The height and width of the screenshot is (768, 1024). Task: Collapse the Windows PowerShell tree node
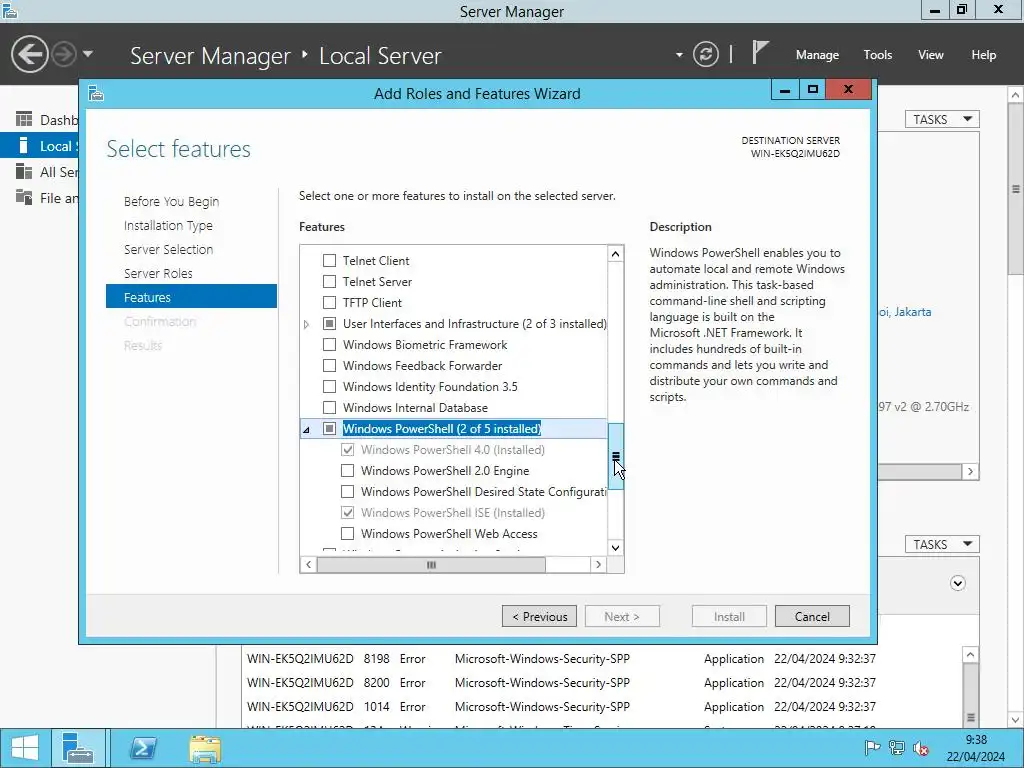coord(306,429)
